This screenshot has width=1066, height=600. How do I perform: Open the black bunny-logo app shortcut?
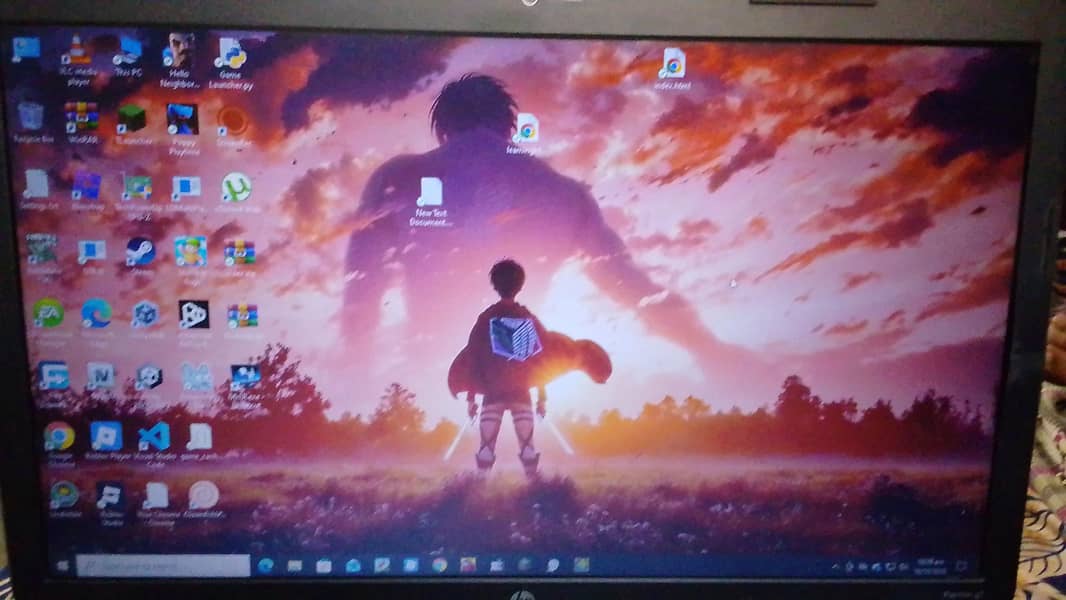[x=194, y=321]
